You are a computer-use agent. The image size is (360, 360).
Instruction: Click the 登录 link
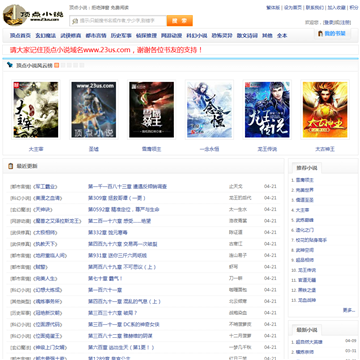328,23
